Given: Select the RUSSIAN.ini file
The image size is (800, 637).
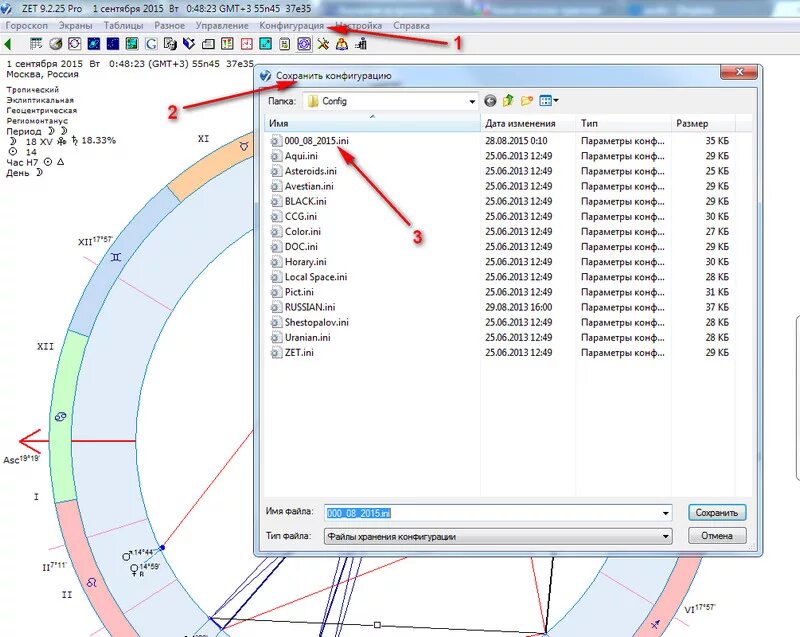Looking at the screenshot, I should 310,307.
